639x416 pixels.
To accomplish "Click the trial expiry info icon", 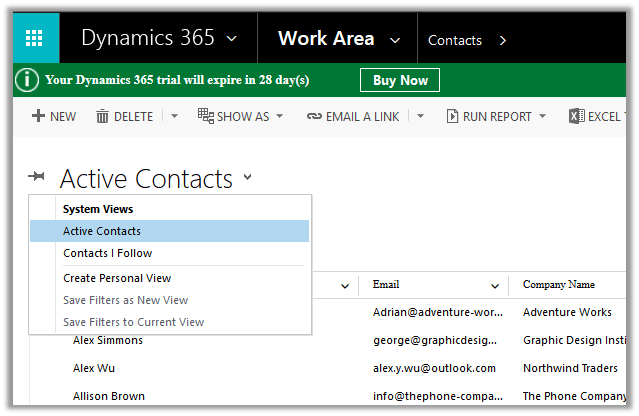I will (27, 80).
